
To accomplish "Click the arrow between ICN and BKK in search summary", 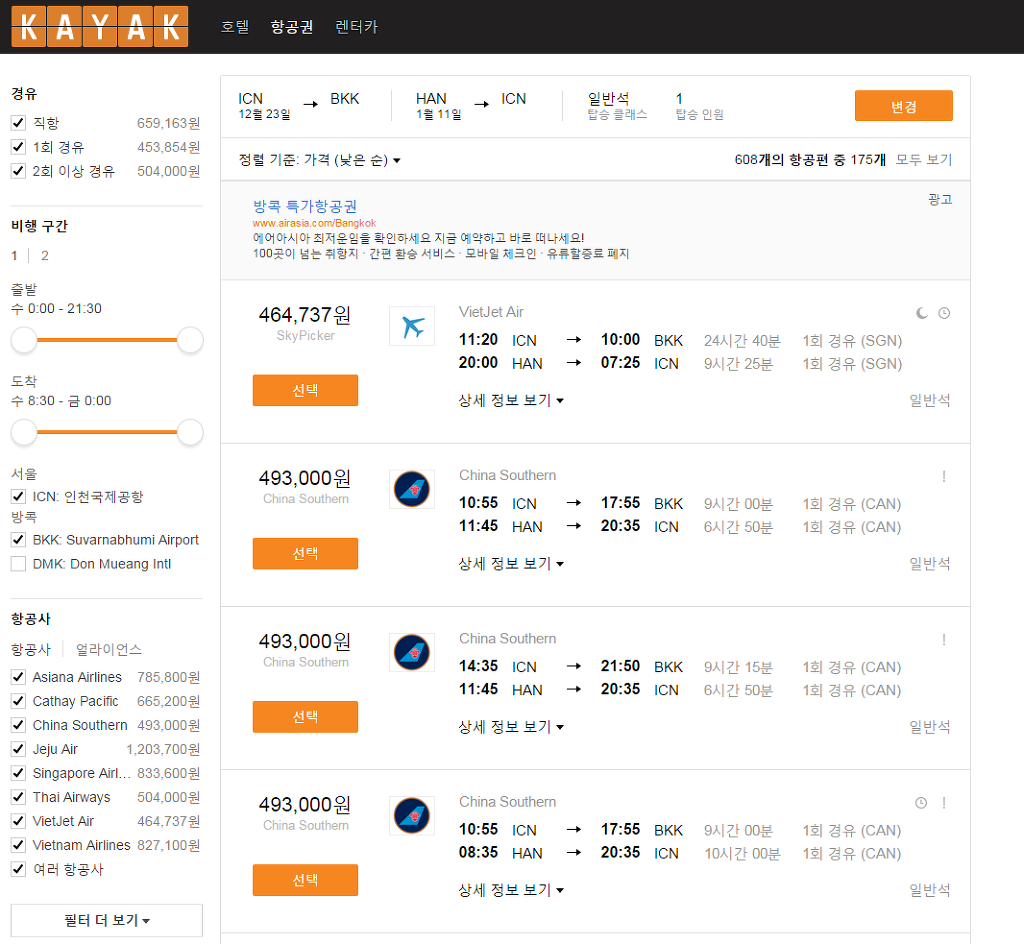I will (311, 104).
